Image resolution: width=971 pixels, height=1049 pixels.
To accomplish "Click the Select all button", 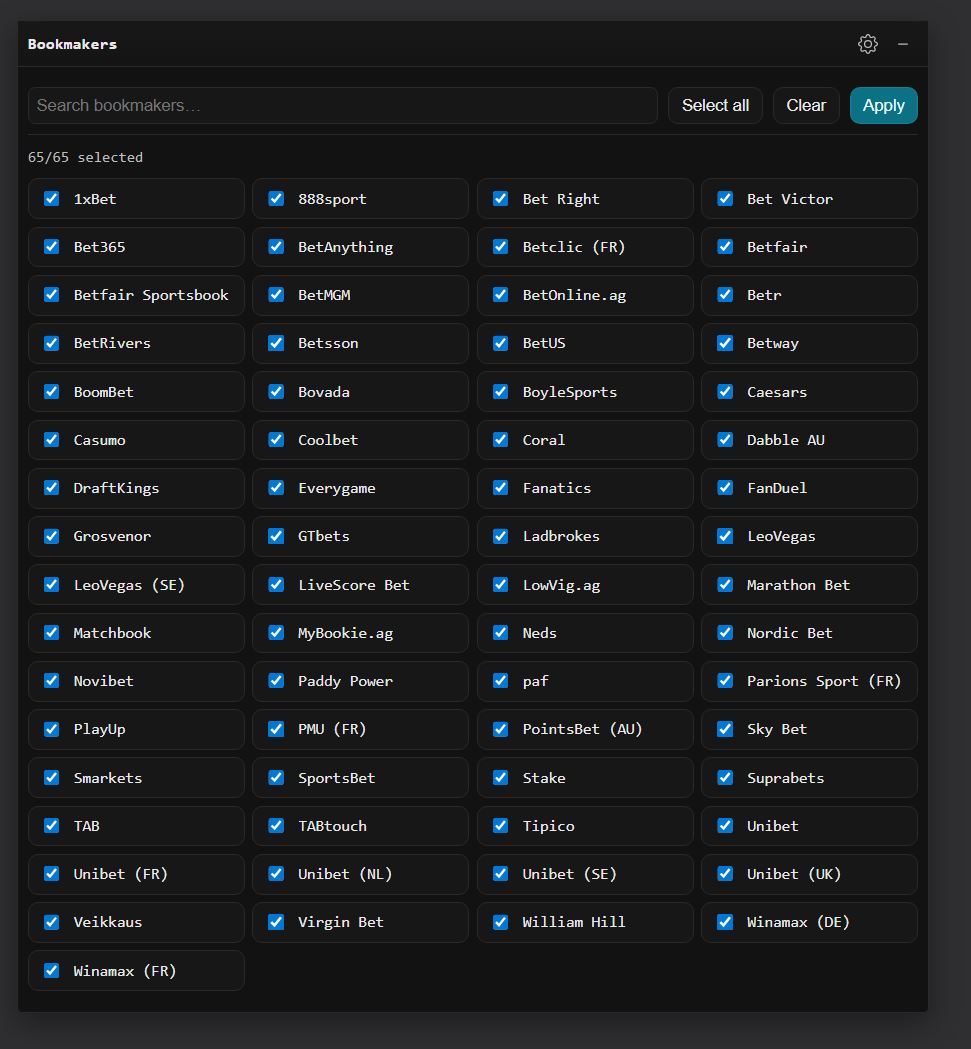I will [x=715, y=106].
